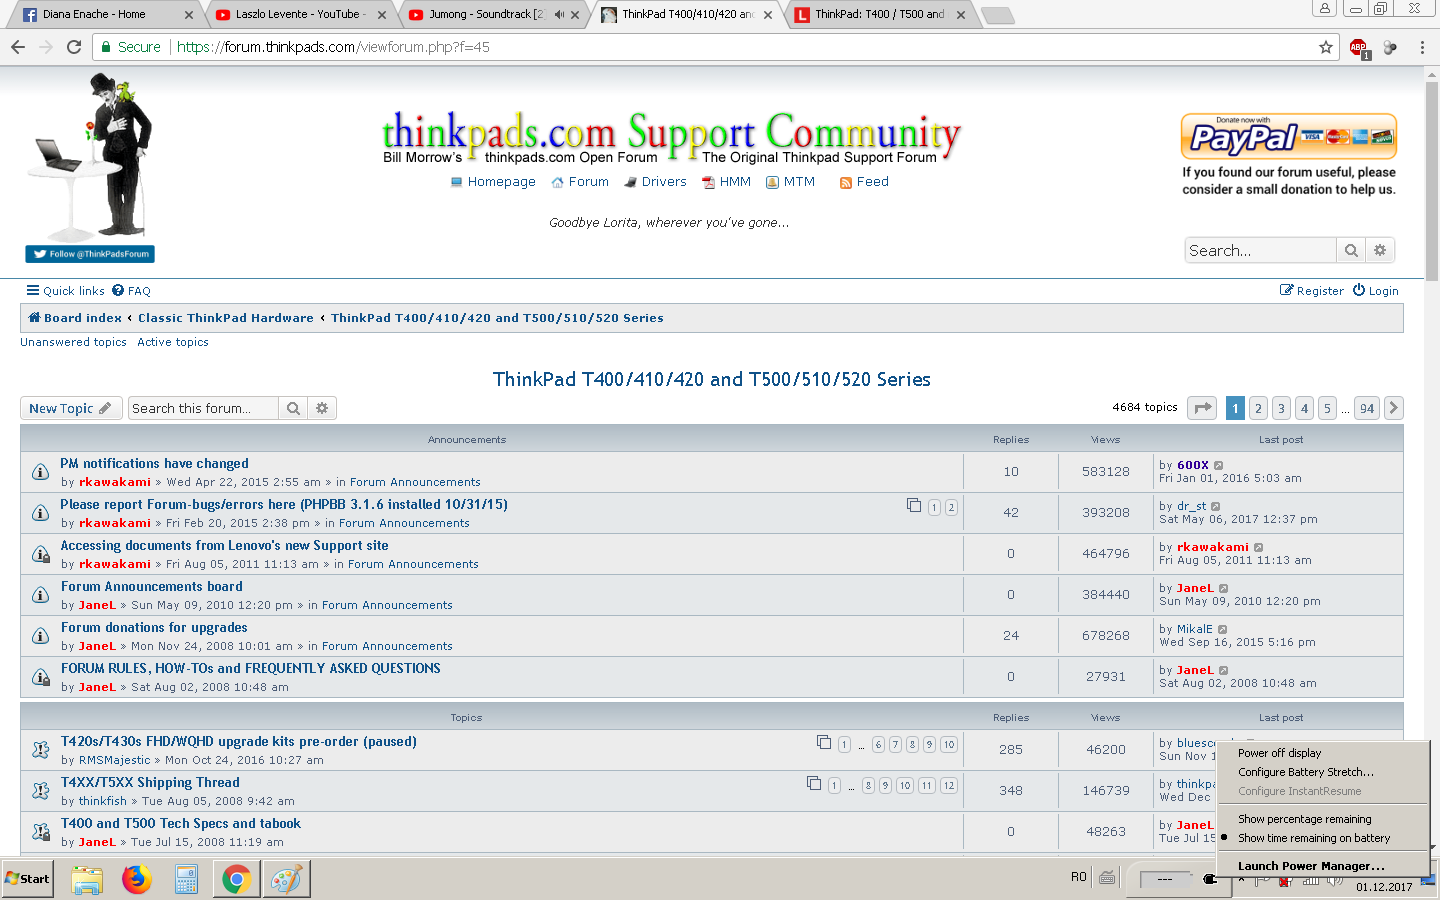Click the header Search text field
Screen dimensions: 1440x900
[1261, 250]
